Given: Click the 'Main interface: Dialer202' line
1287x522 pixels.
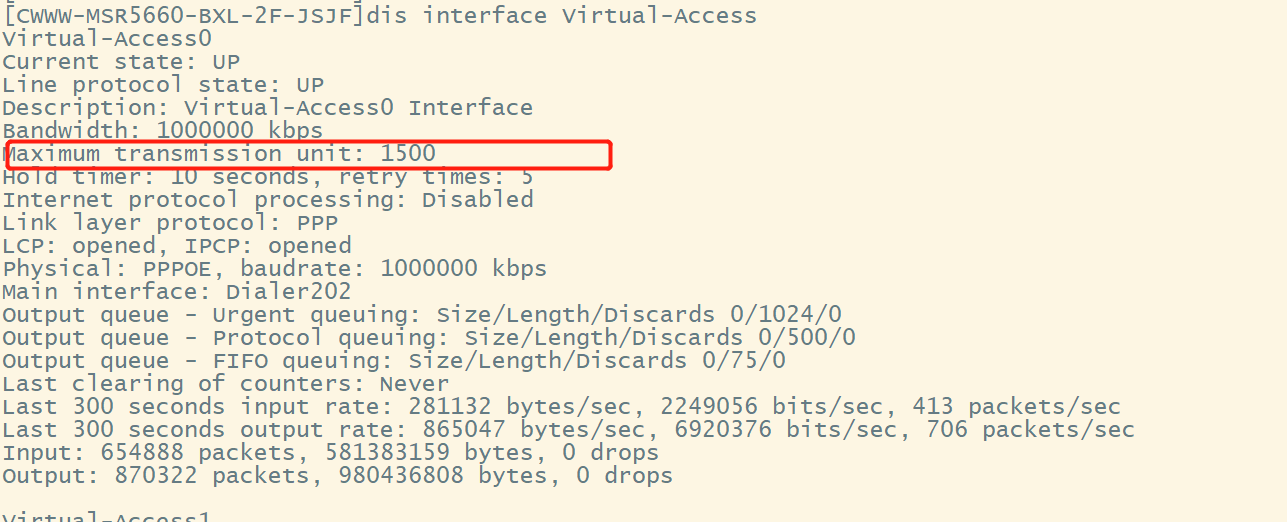Looking at the screenshot, I should click(177, 292).
